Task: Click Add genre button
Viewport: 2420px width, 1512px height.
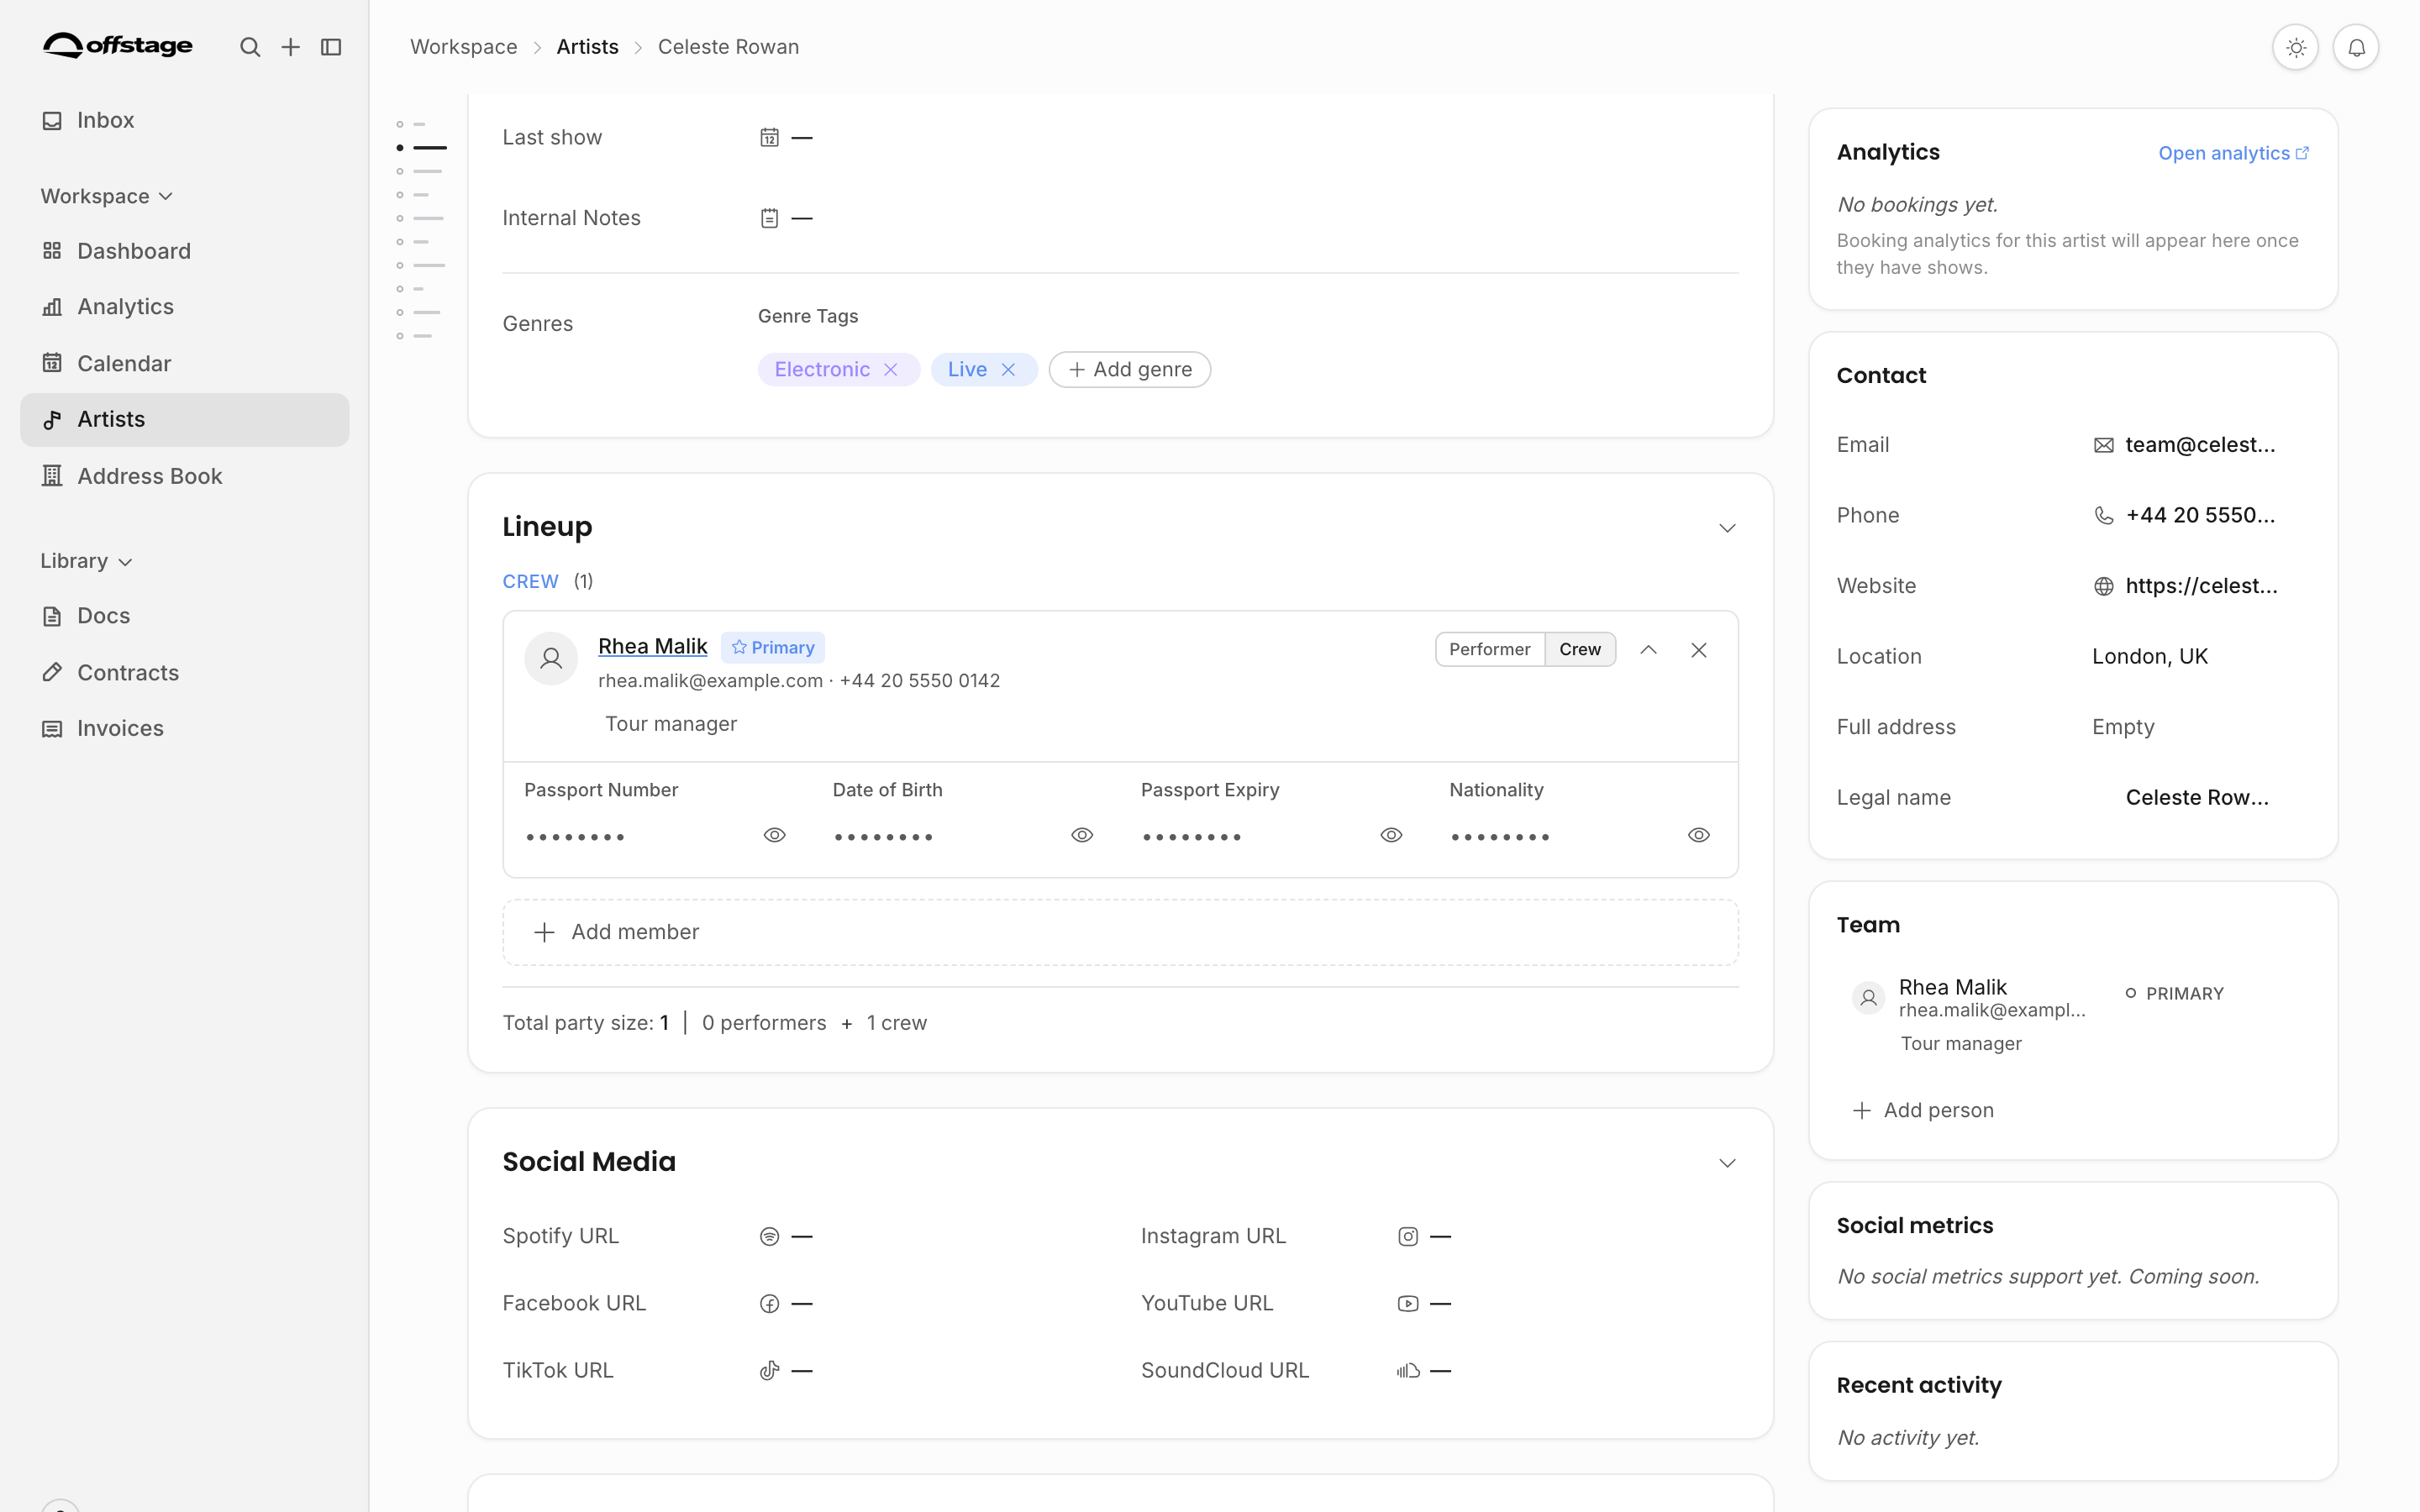Action: coord(1130,370)
